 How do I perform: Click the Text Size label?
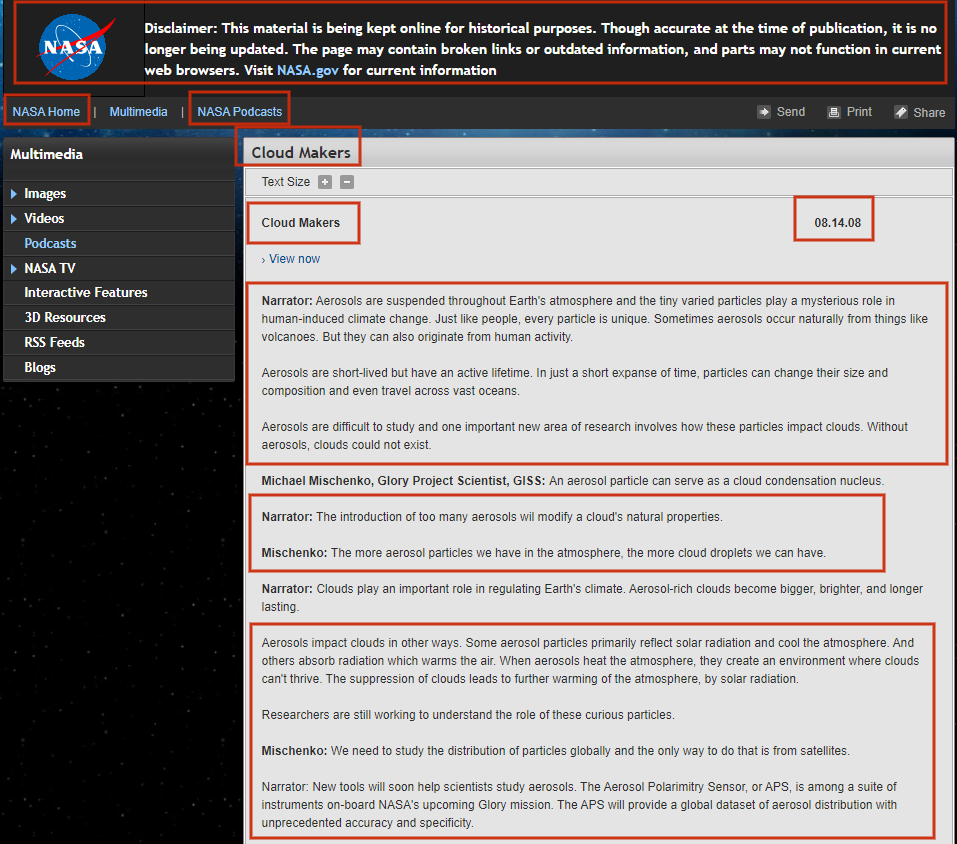(286, 182)
